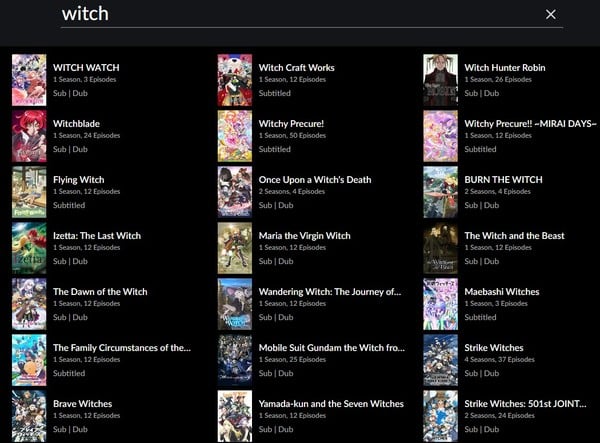Select Once Upon a Witch's Death title

pos(314,180)
